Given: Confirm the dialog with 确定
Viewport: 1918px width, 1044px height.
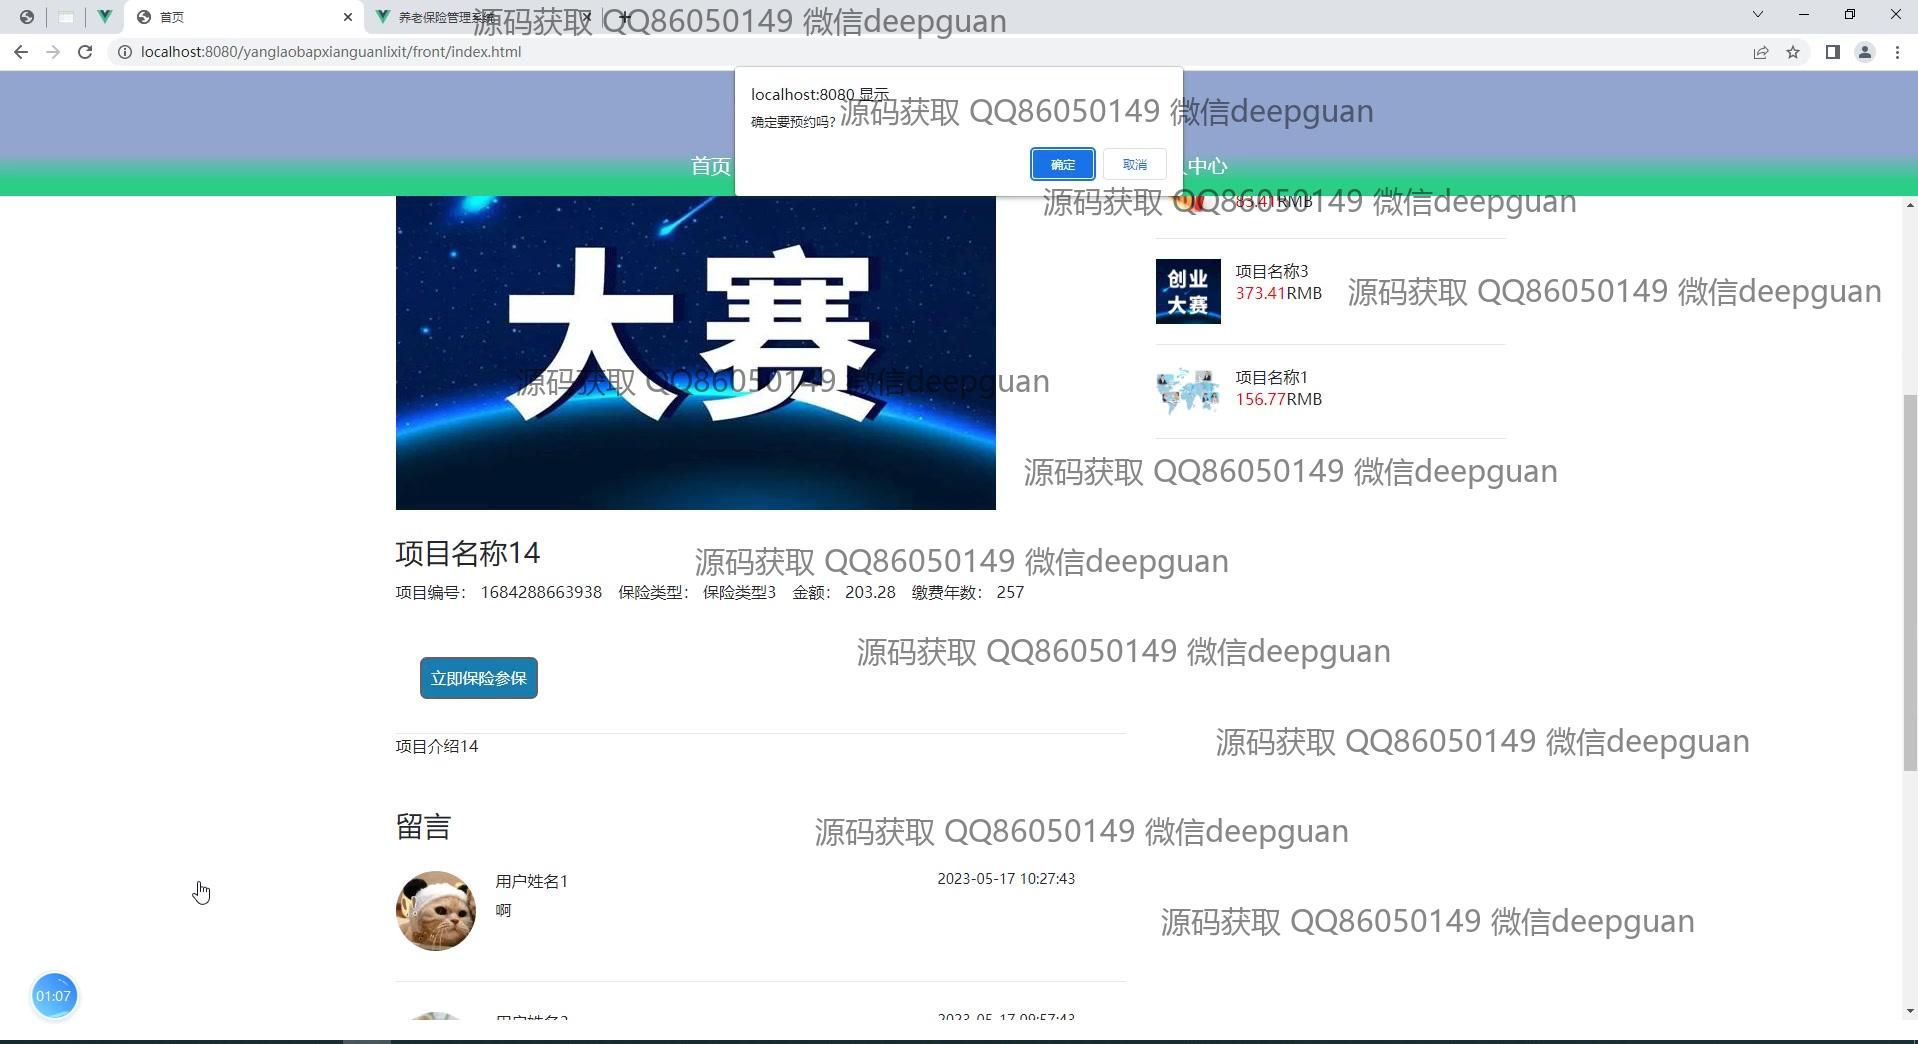Looking at the screenshot, I should pyautogui.click(x=1062, y=165).
